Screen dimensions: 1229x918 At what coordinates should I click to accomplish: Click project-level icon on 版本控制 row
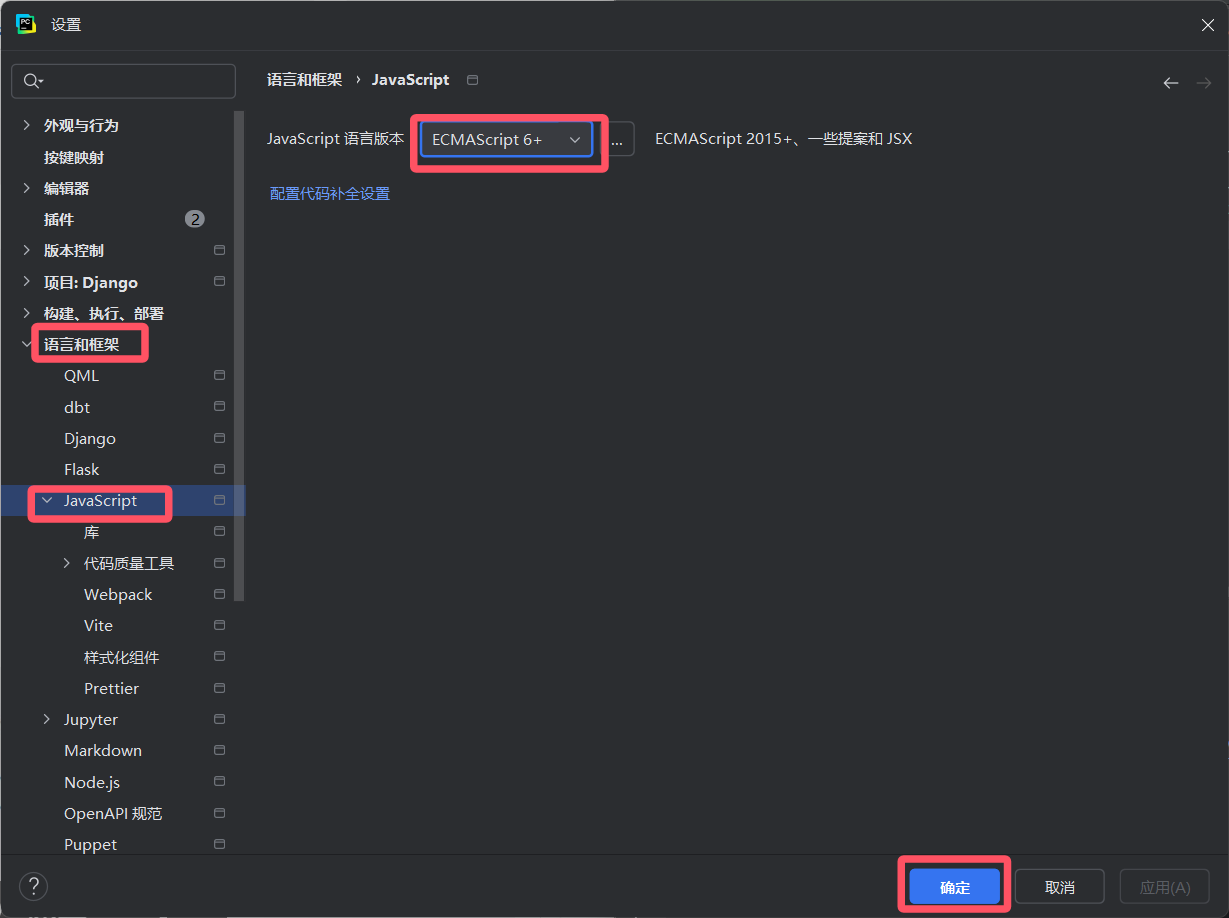(x=220, y=250)
